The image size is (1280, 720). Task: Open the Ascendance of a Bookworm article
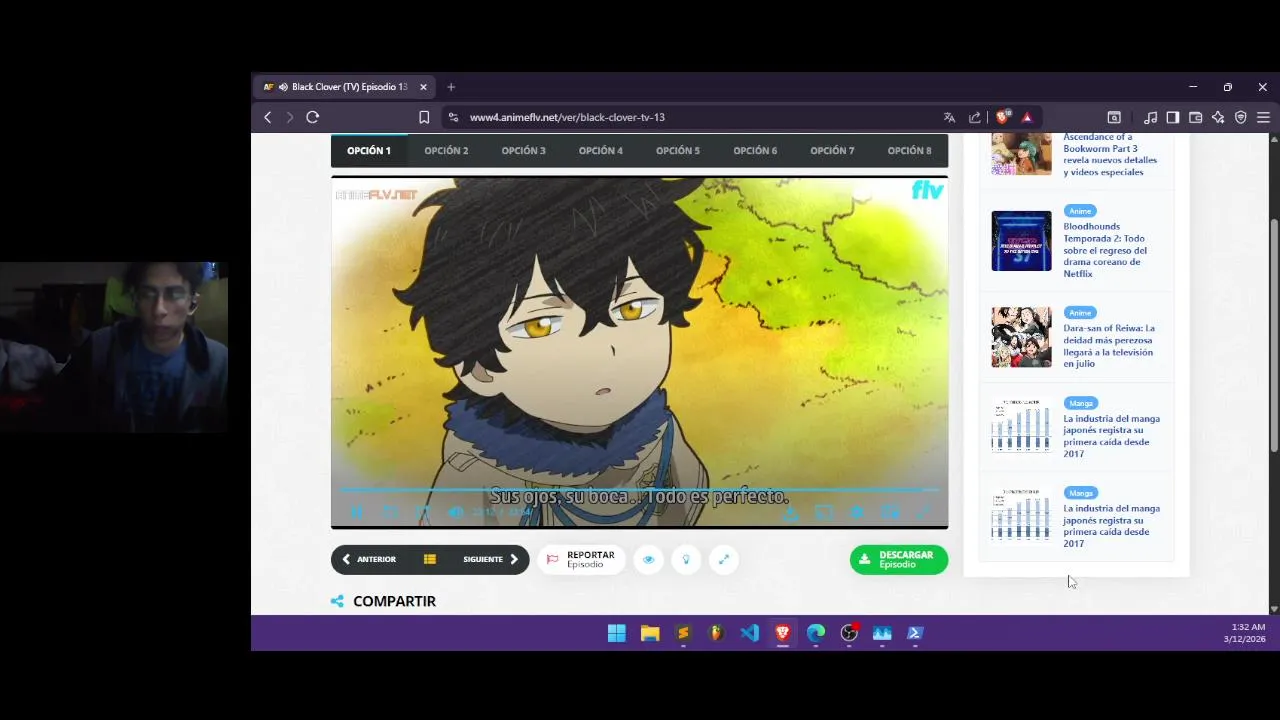1110,154
